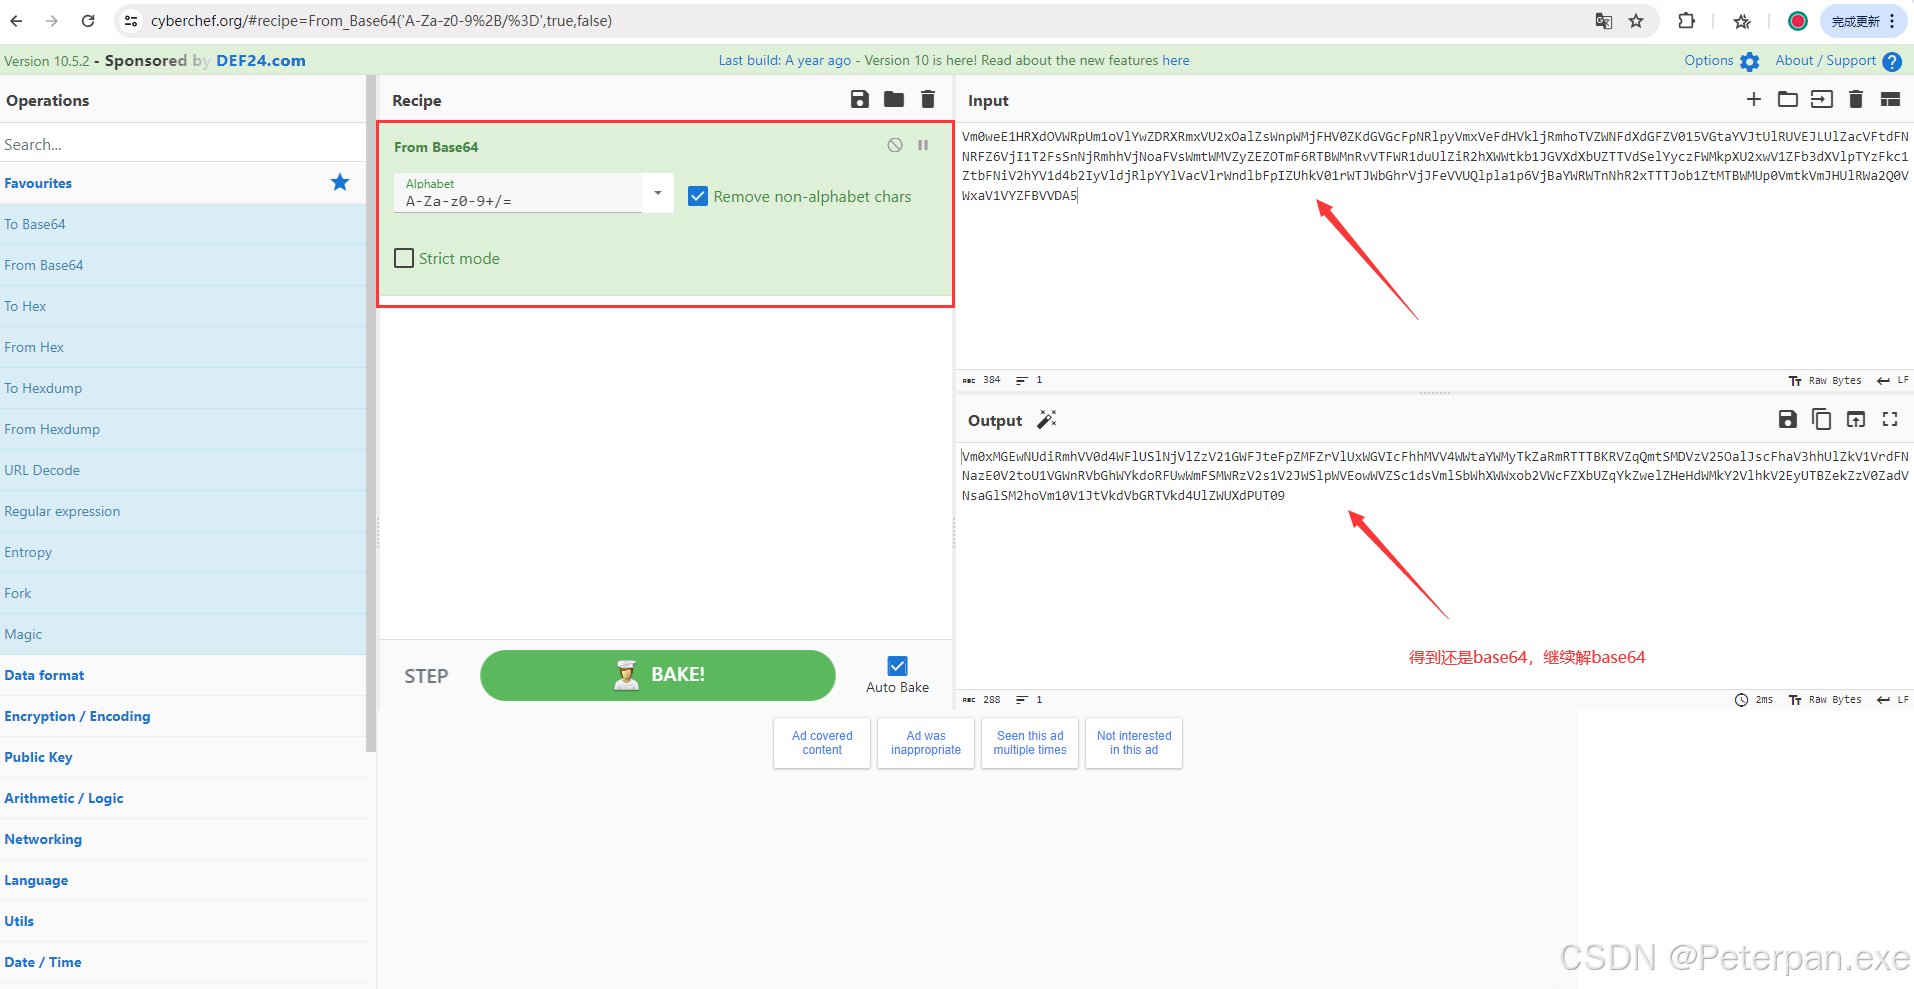The width and height of the screenshot is (1914, 989).
Task: Click Seen this ad multiple times
Action: tap(1030, 743)
